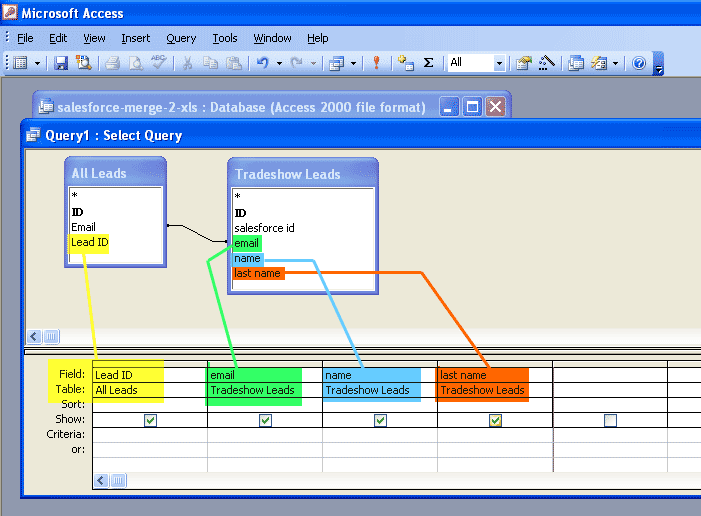Click the Criteria cell under Lead ID column
The width and height of the screenshot is (701, 516).
150,435
